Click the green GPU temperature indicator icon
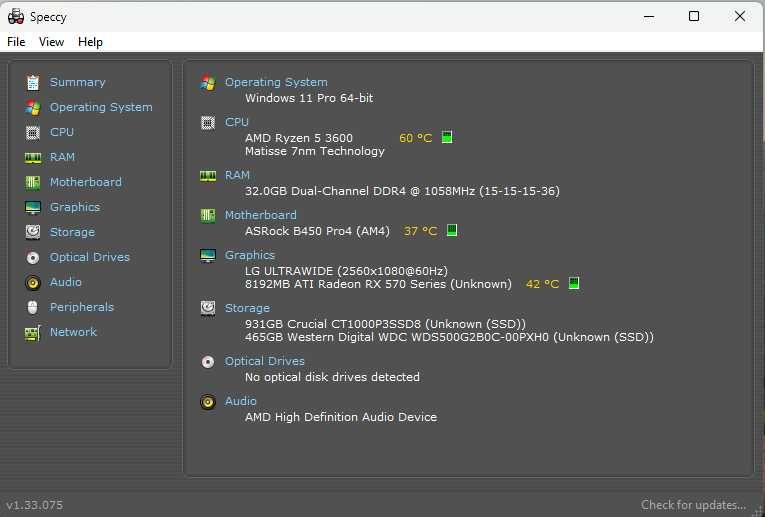Viewport: 765px width, 517px height. pyautogui.click(x=574, y=283)
